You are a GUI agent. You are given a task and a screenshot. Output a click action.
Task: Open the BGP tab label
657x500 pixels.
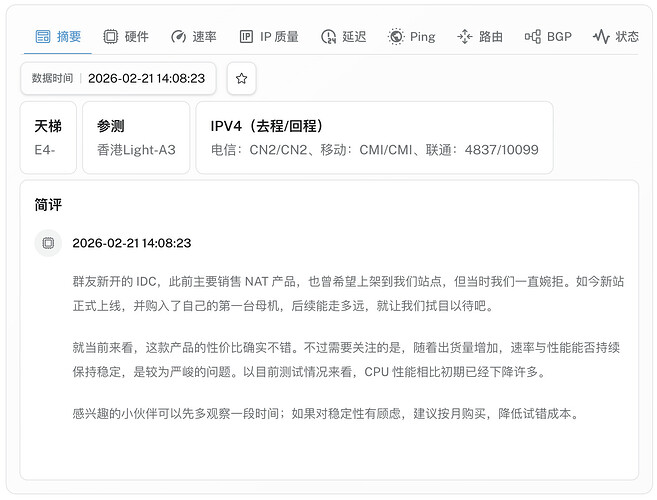coord(559,36)
